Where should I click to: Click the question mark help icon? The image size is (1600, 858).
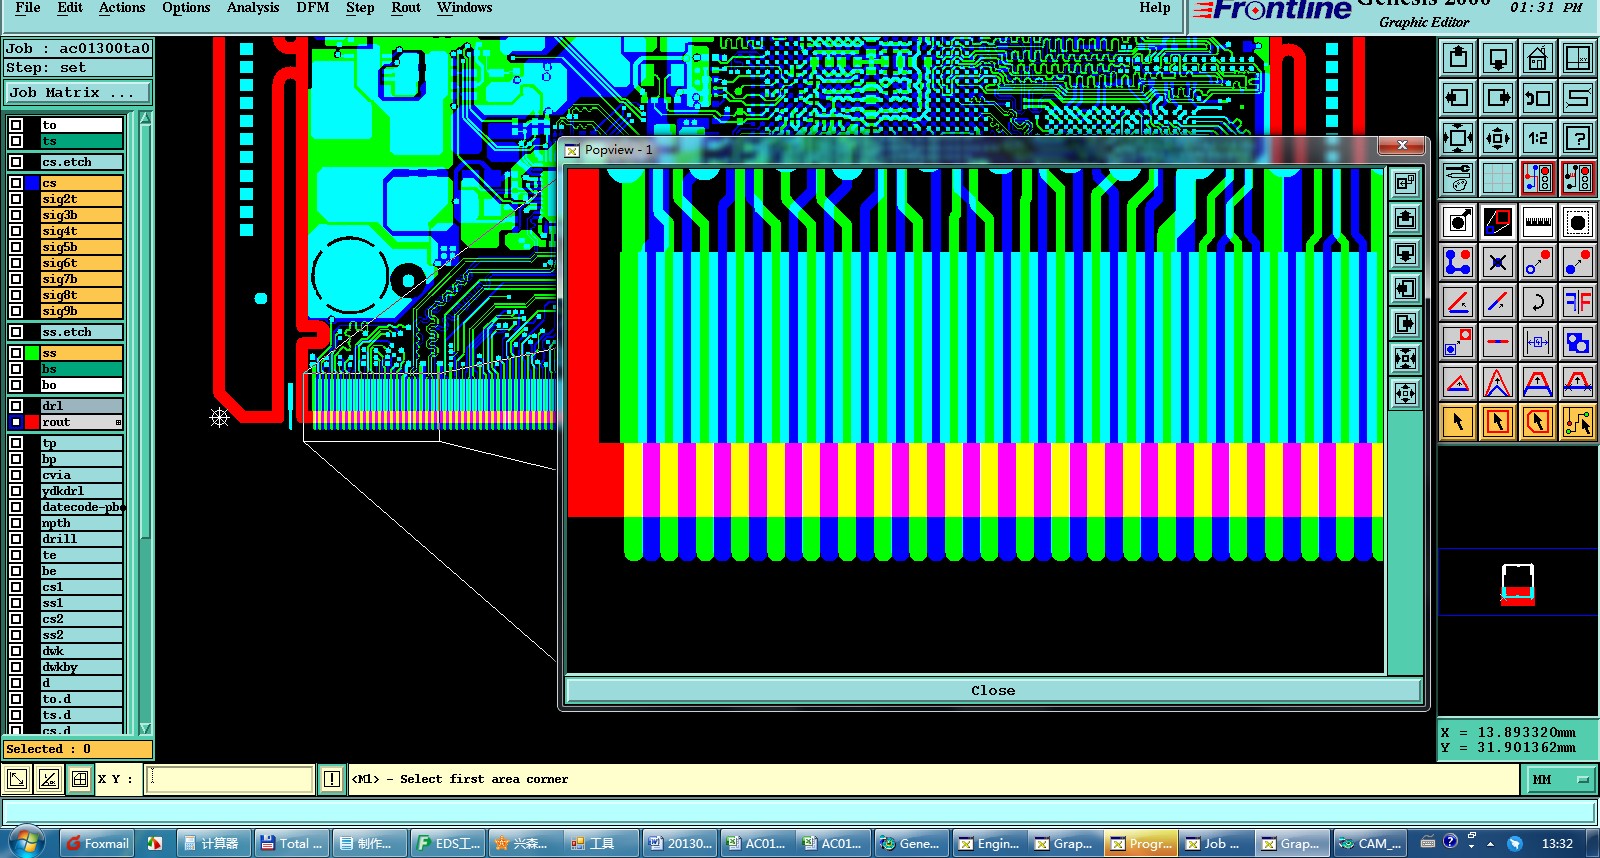1578,138
